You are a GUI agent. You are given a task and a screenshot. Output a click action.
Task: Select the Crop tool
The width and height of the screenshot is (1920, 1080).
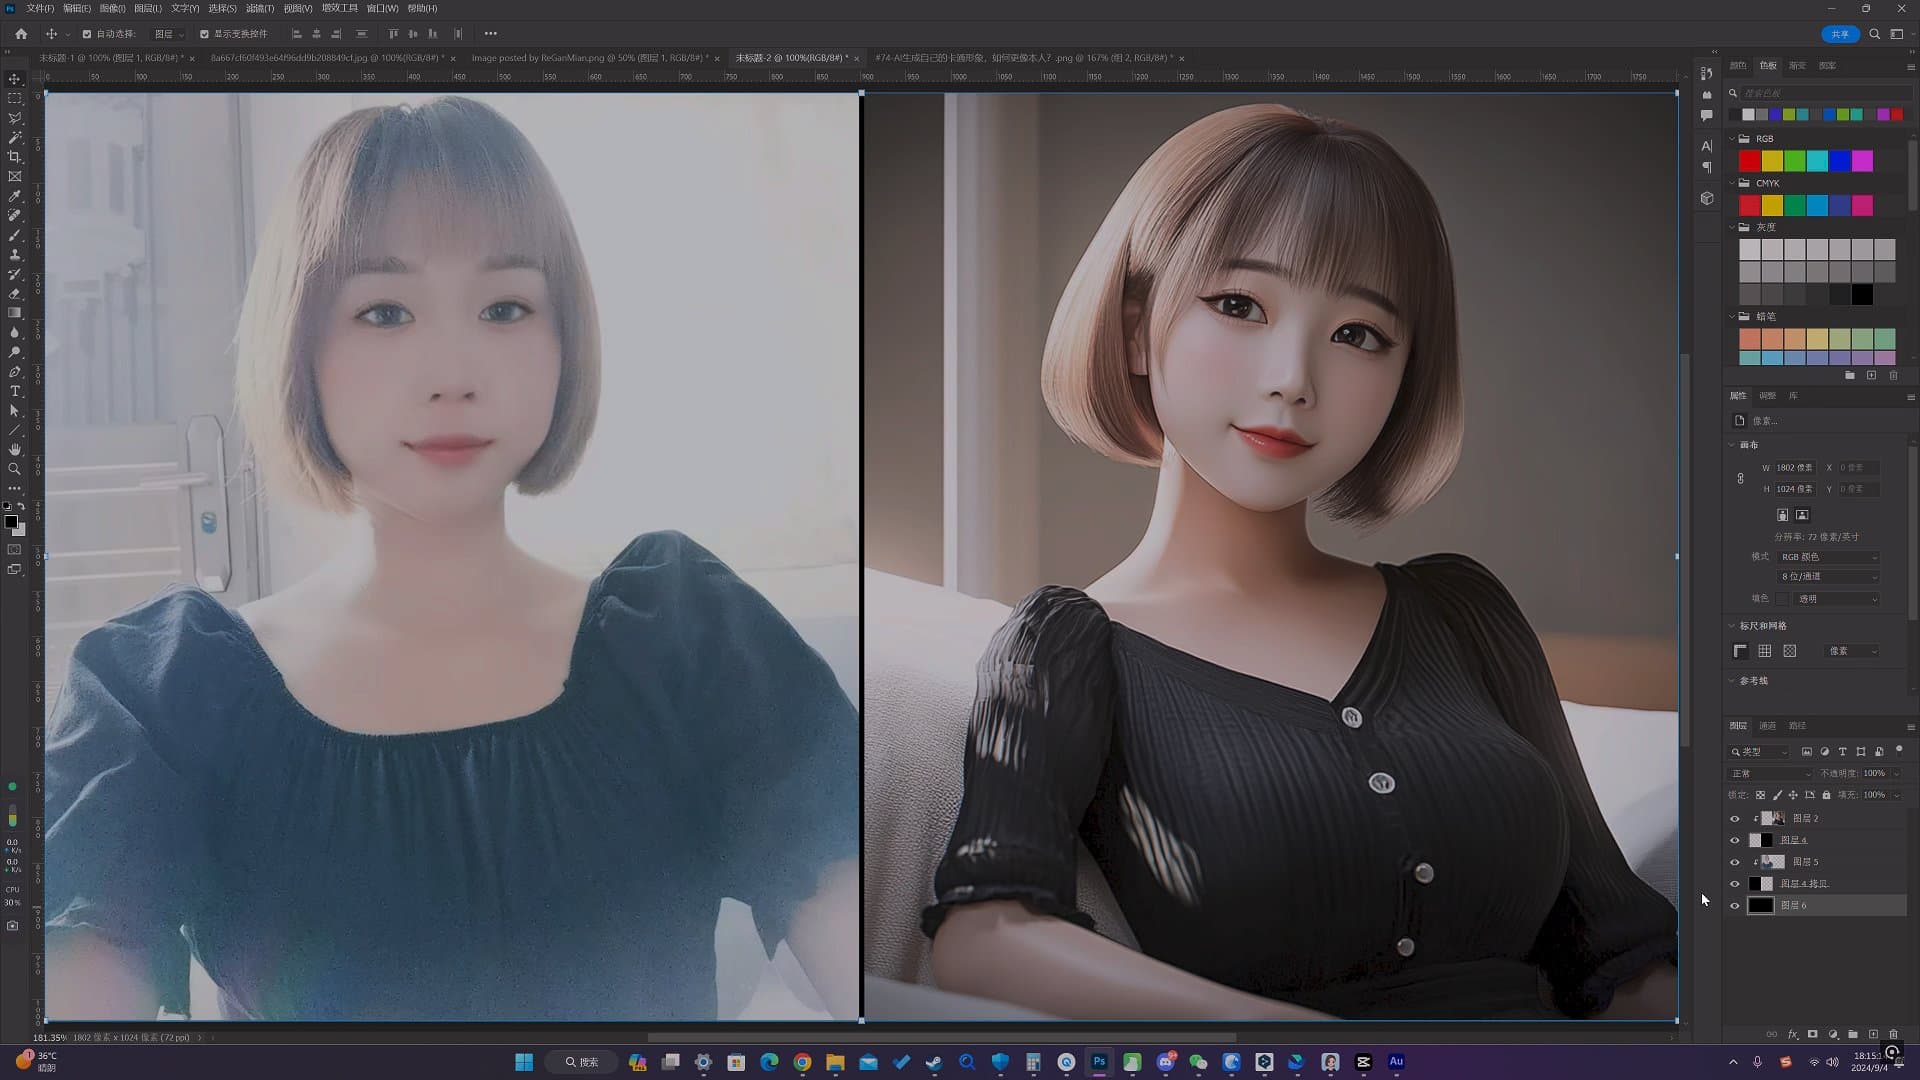click(14, 157)
